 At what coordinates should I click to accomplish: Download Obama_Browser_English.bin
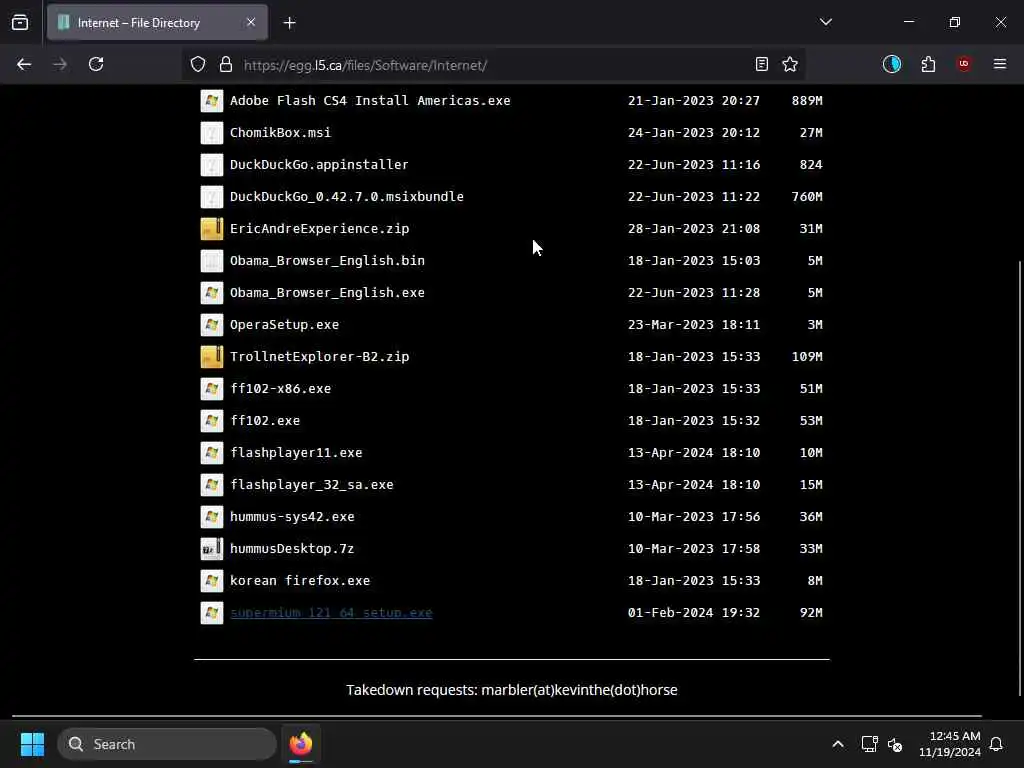pos(327,261)
